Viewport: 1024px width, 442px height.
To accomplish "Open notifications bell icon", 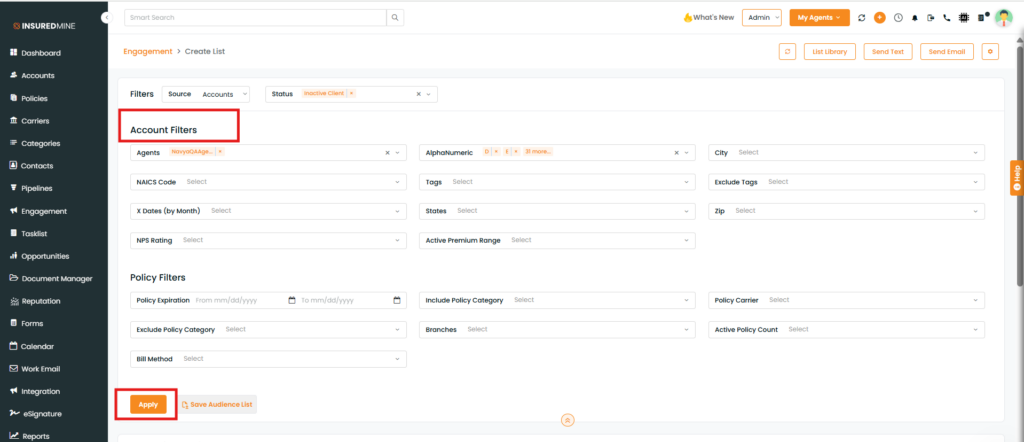I will coord(914,18).
